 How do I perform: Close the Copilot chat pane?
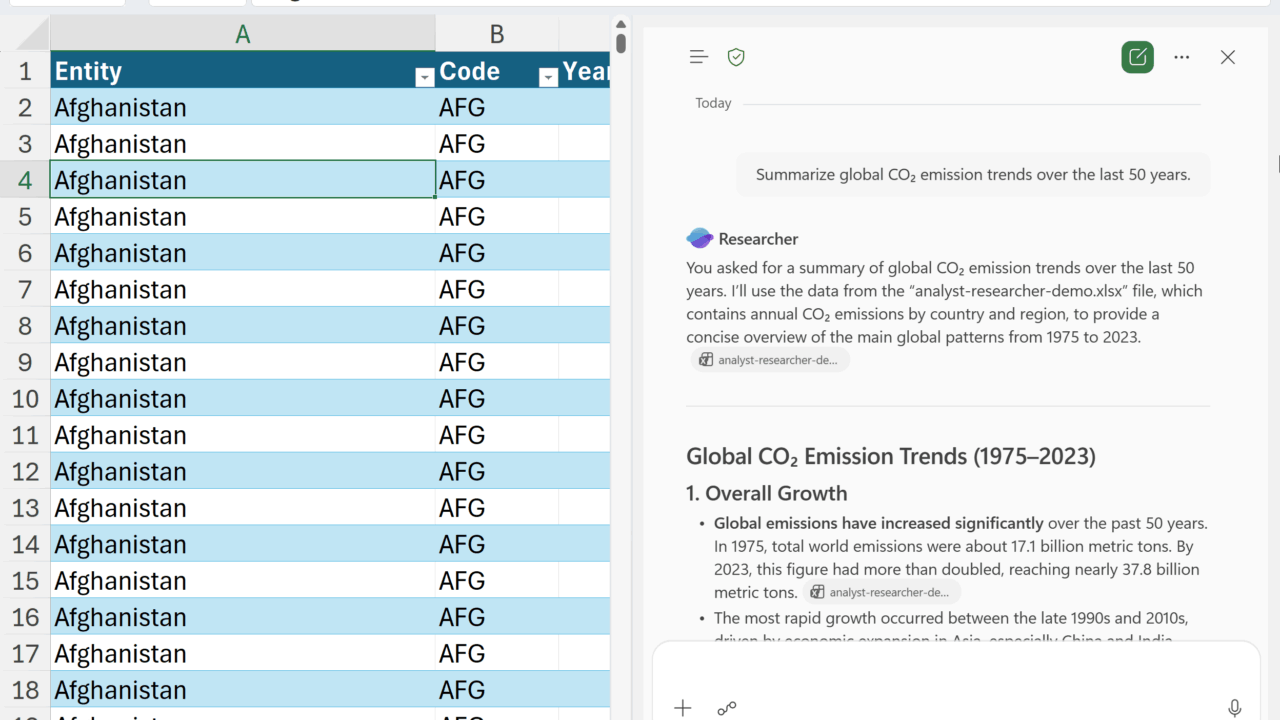click(1228, 57)
